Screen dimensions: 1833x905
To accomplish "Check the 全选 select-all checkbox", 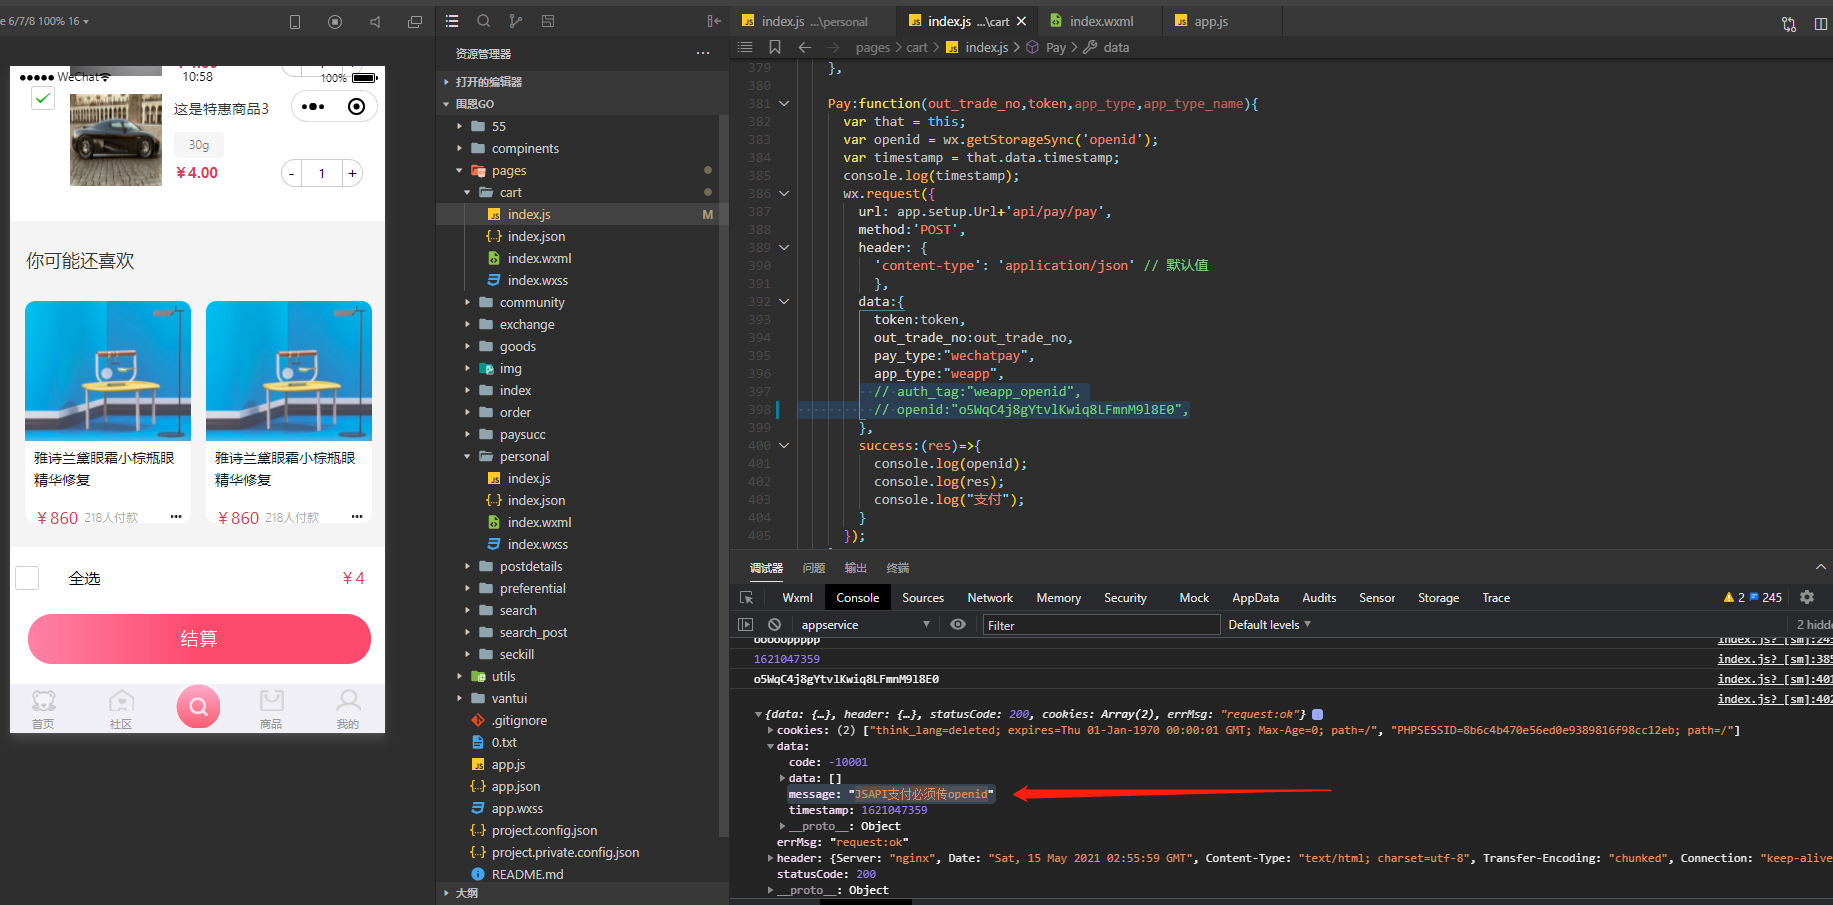I will pos(28,578).
